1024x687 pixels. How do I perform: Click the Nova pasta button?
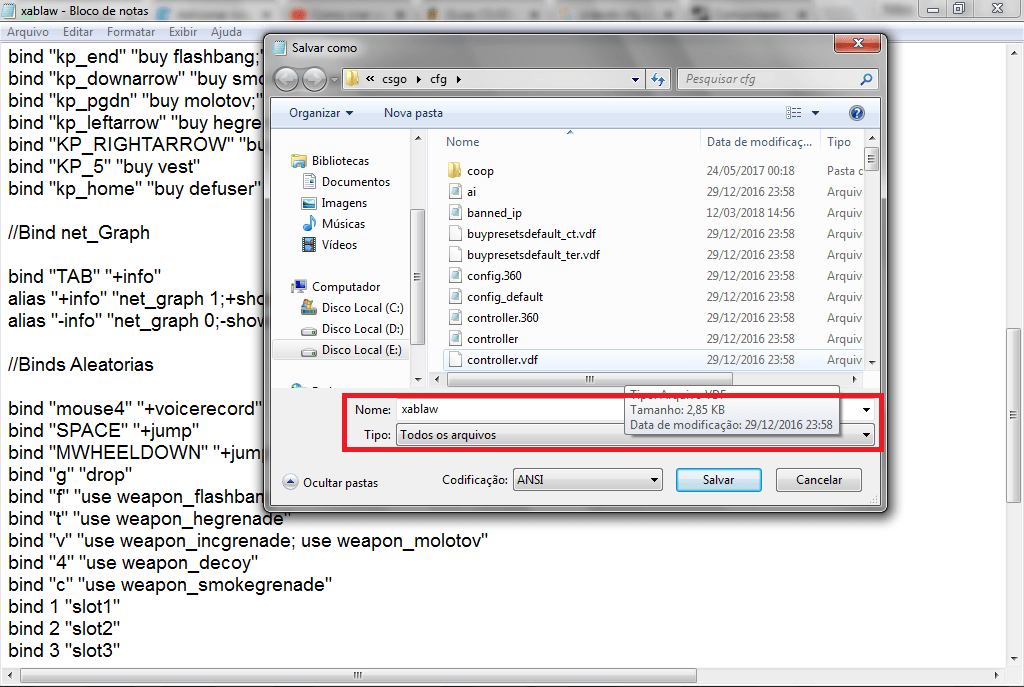point(413,113)
